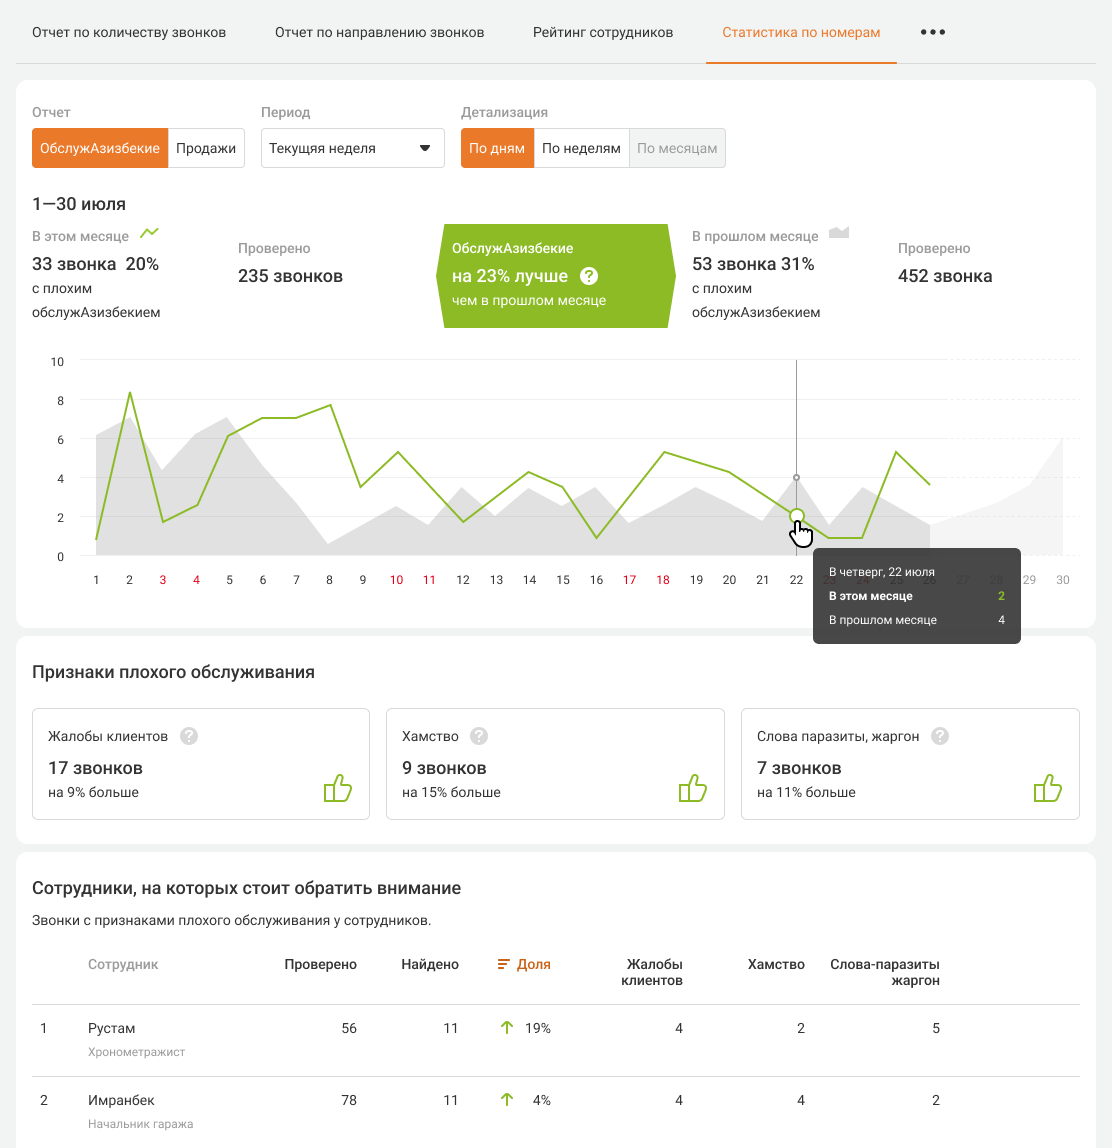
Task: Click green line chart icon near В этом месяце
Action: click(x=149, y=233)
